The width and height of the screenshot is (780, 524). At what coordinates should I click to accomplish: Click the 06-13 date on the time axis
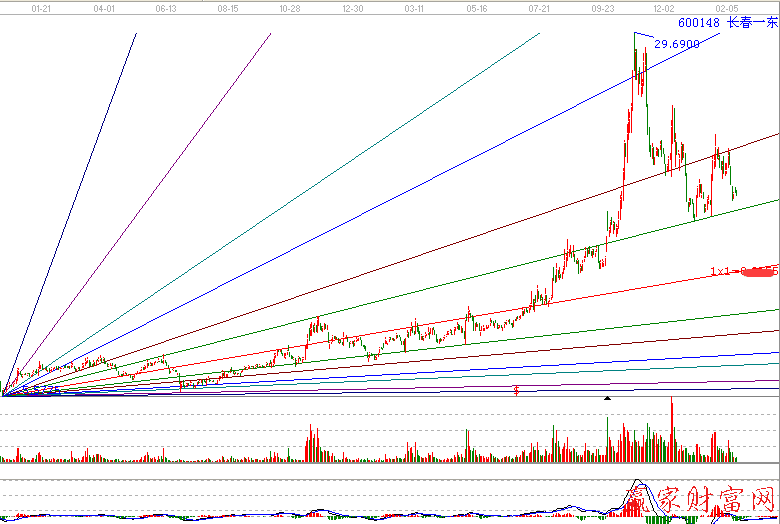click(x=167, y=7)
